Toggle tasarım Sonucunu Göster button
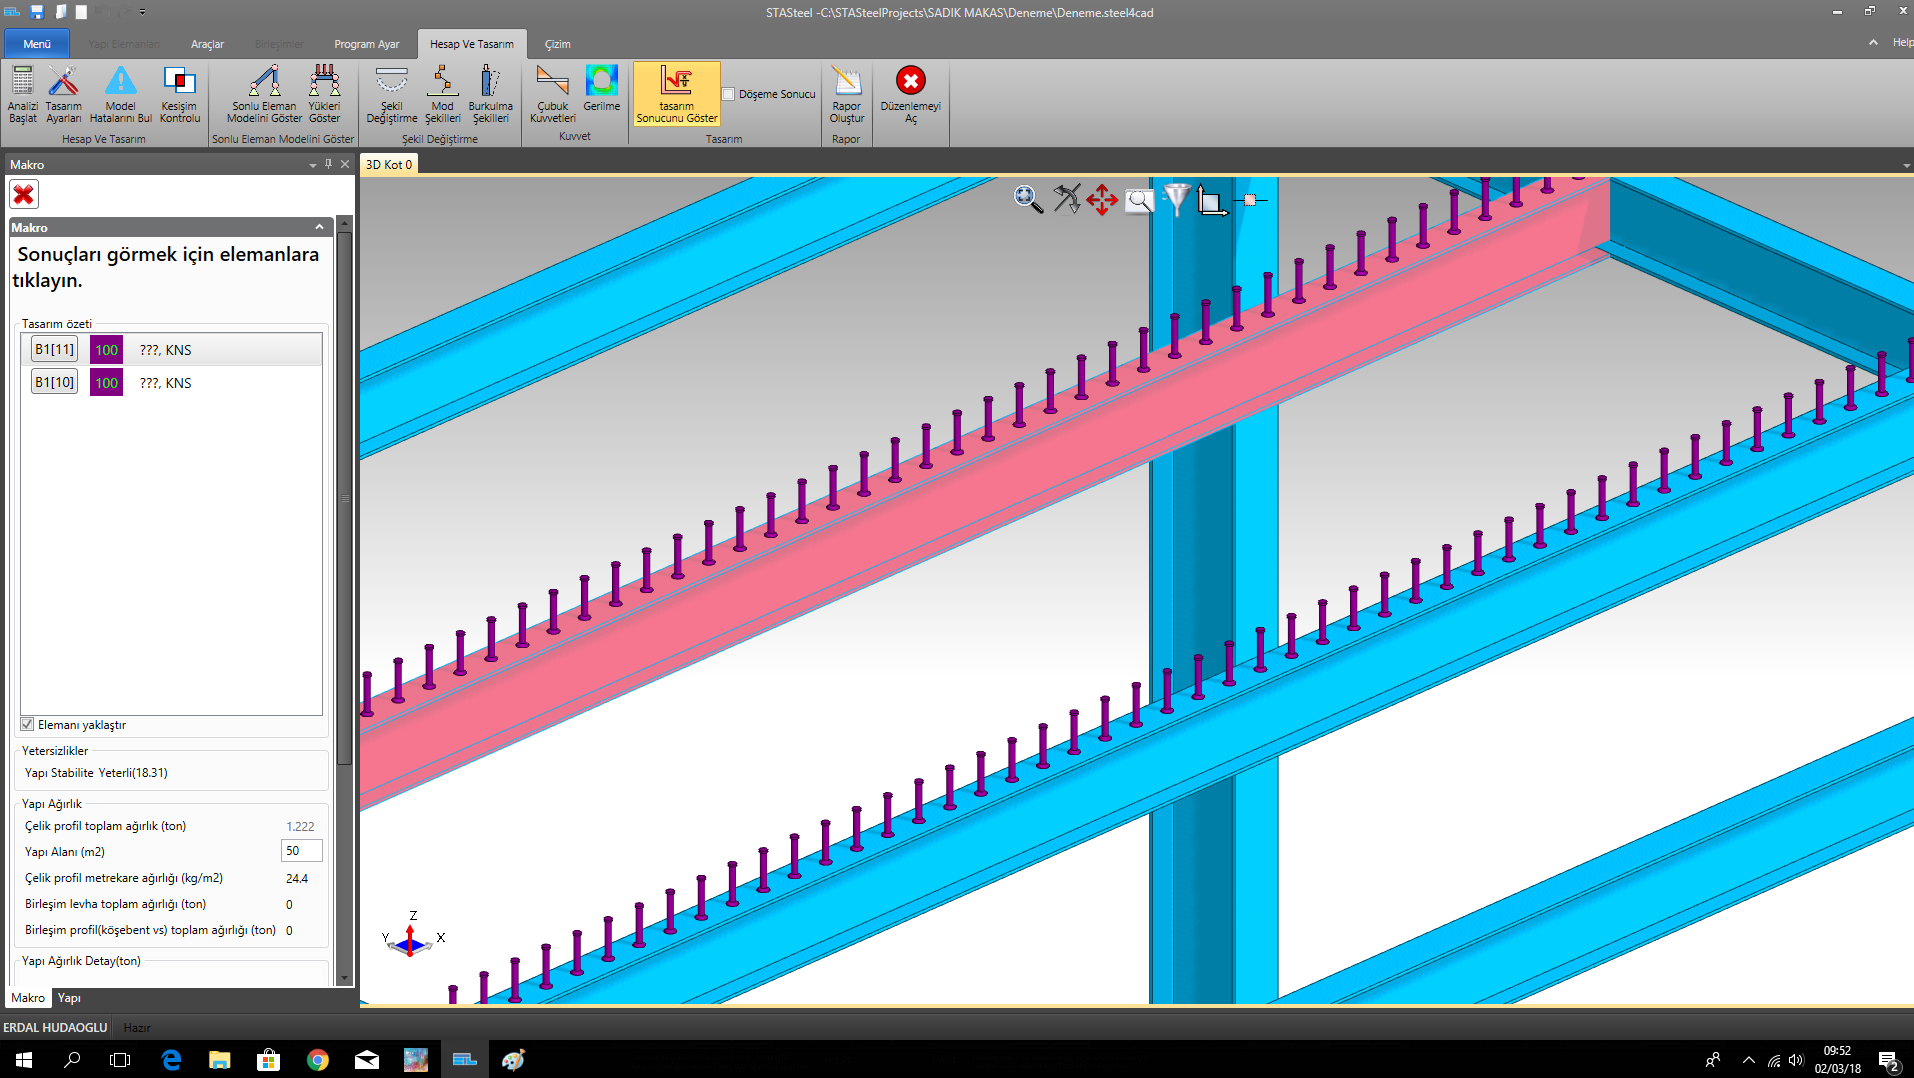This screenshot has width=1914, height=1078. point(677,94)
